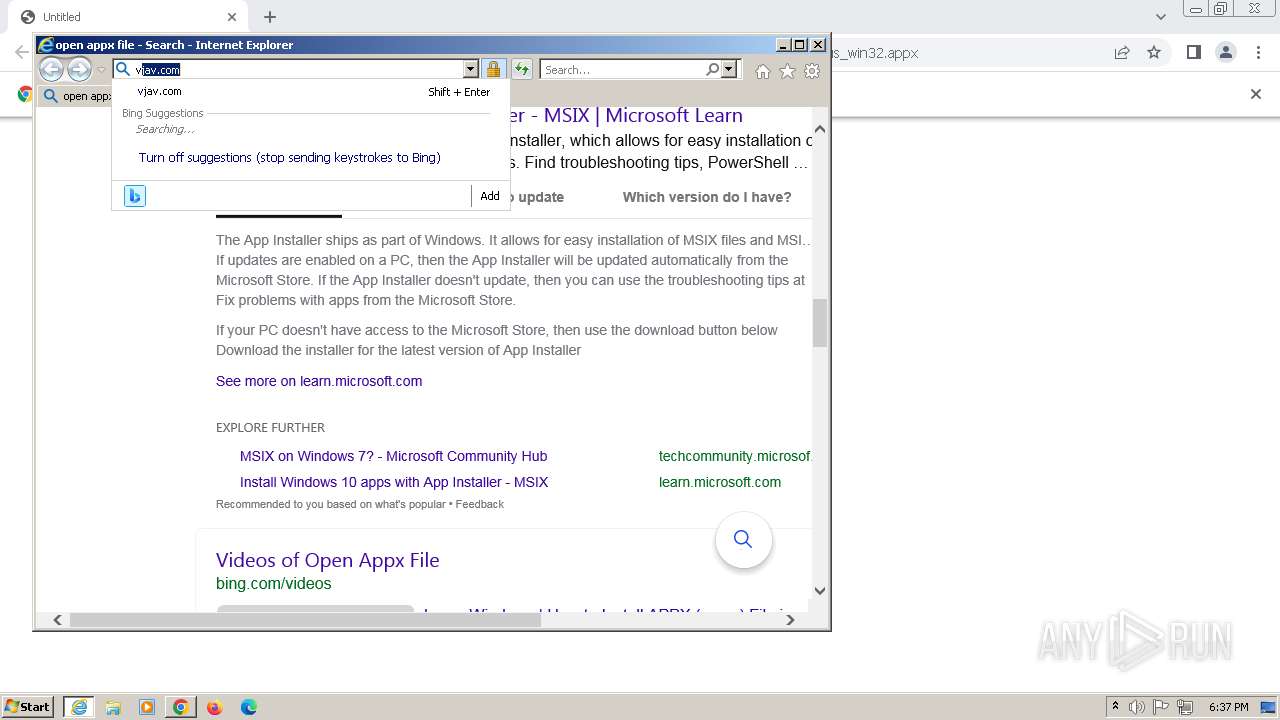
Task: Refresh the page in Internet Explorer
Action: point(522,69)
